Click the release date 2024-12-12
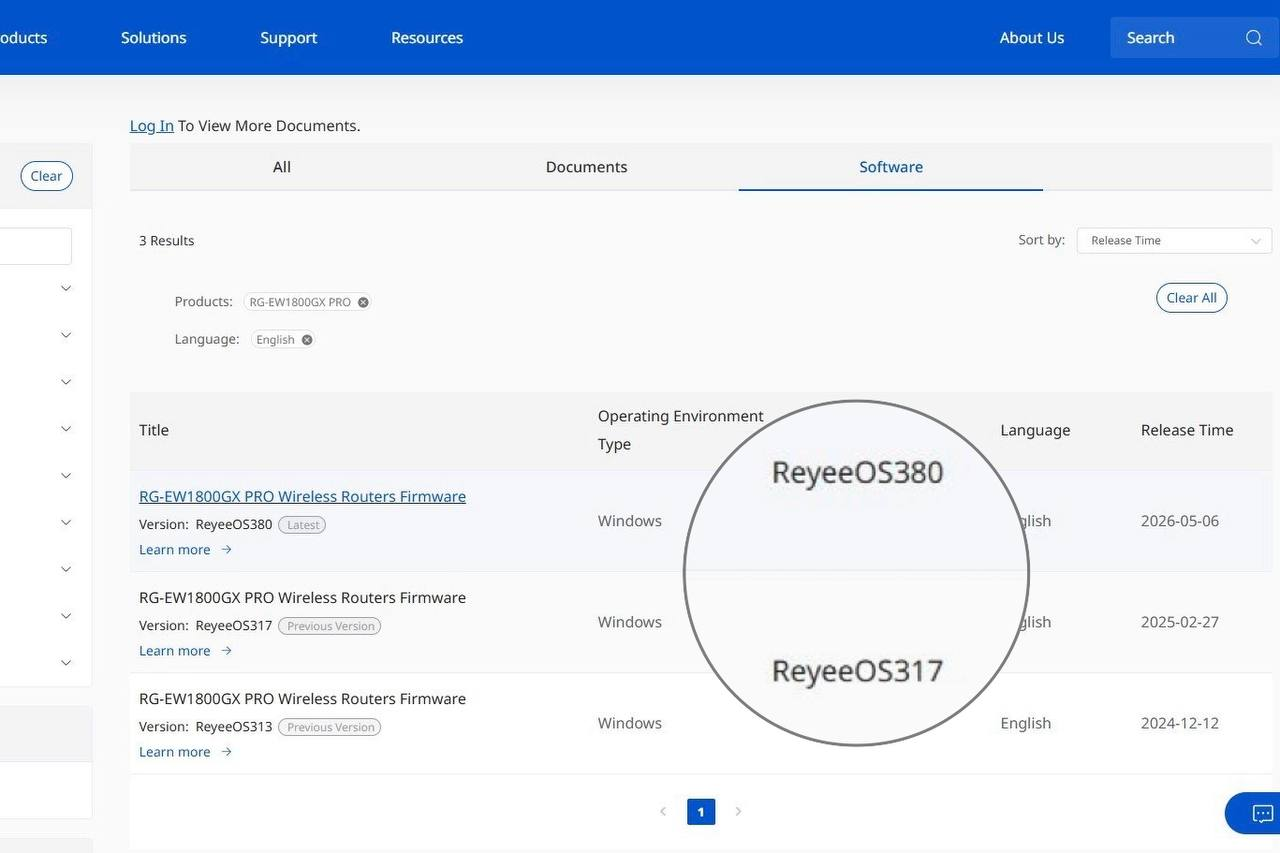The image size is (1280, 853). point(1180,723)
